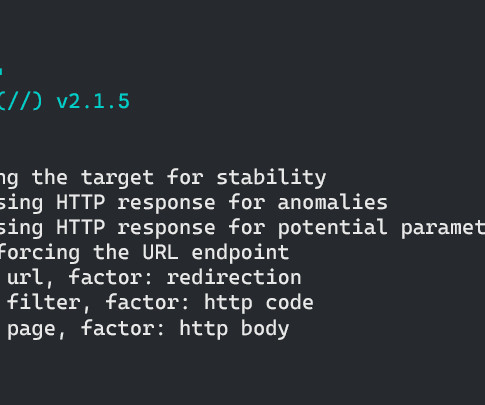Click 'http code' text in output
Viewport: 485px width, 405px height.
[x=259, y=303]
